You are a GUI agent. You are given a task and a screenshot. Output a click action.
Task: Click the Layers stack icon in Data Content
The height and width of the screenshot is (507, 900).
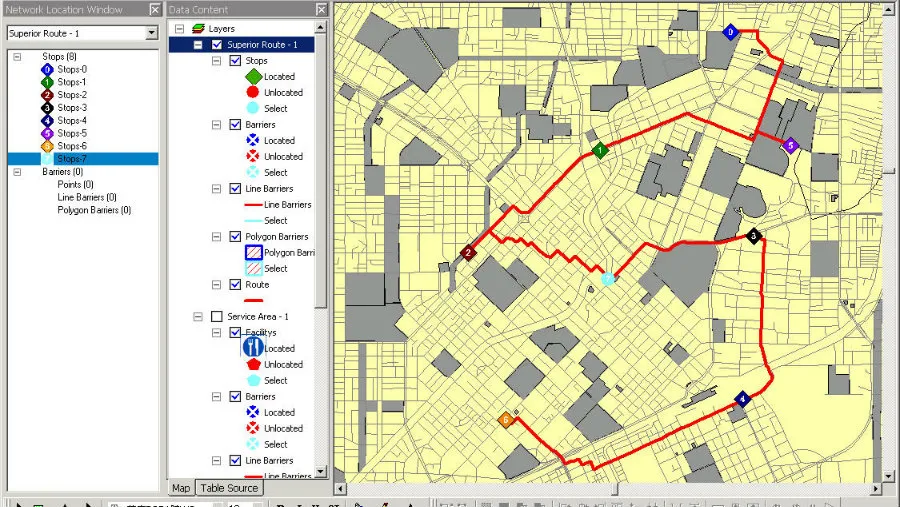[198, 29]
